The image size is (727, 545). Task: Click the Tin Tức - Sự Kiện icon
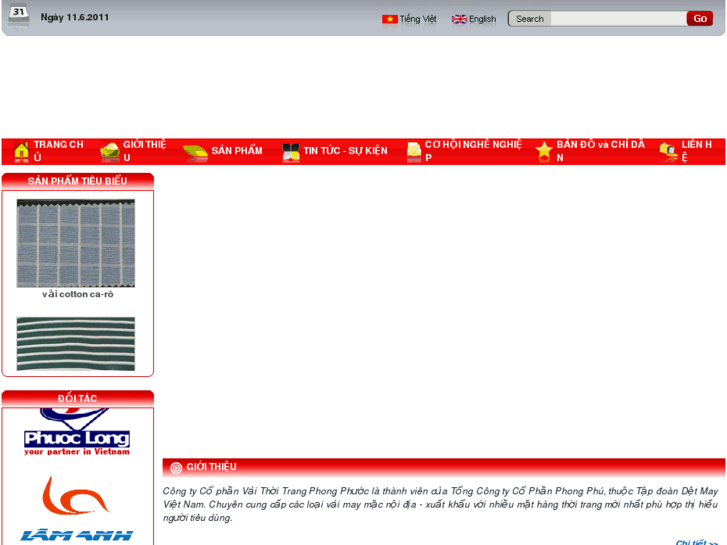[291, 152]
